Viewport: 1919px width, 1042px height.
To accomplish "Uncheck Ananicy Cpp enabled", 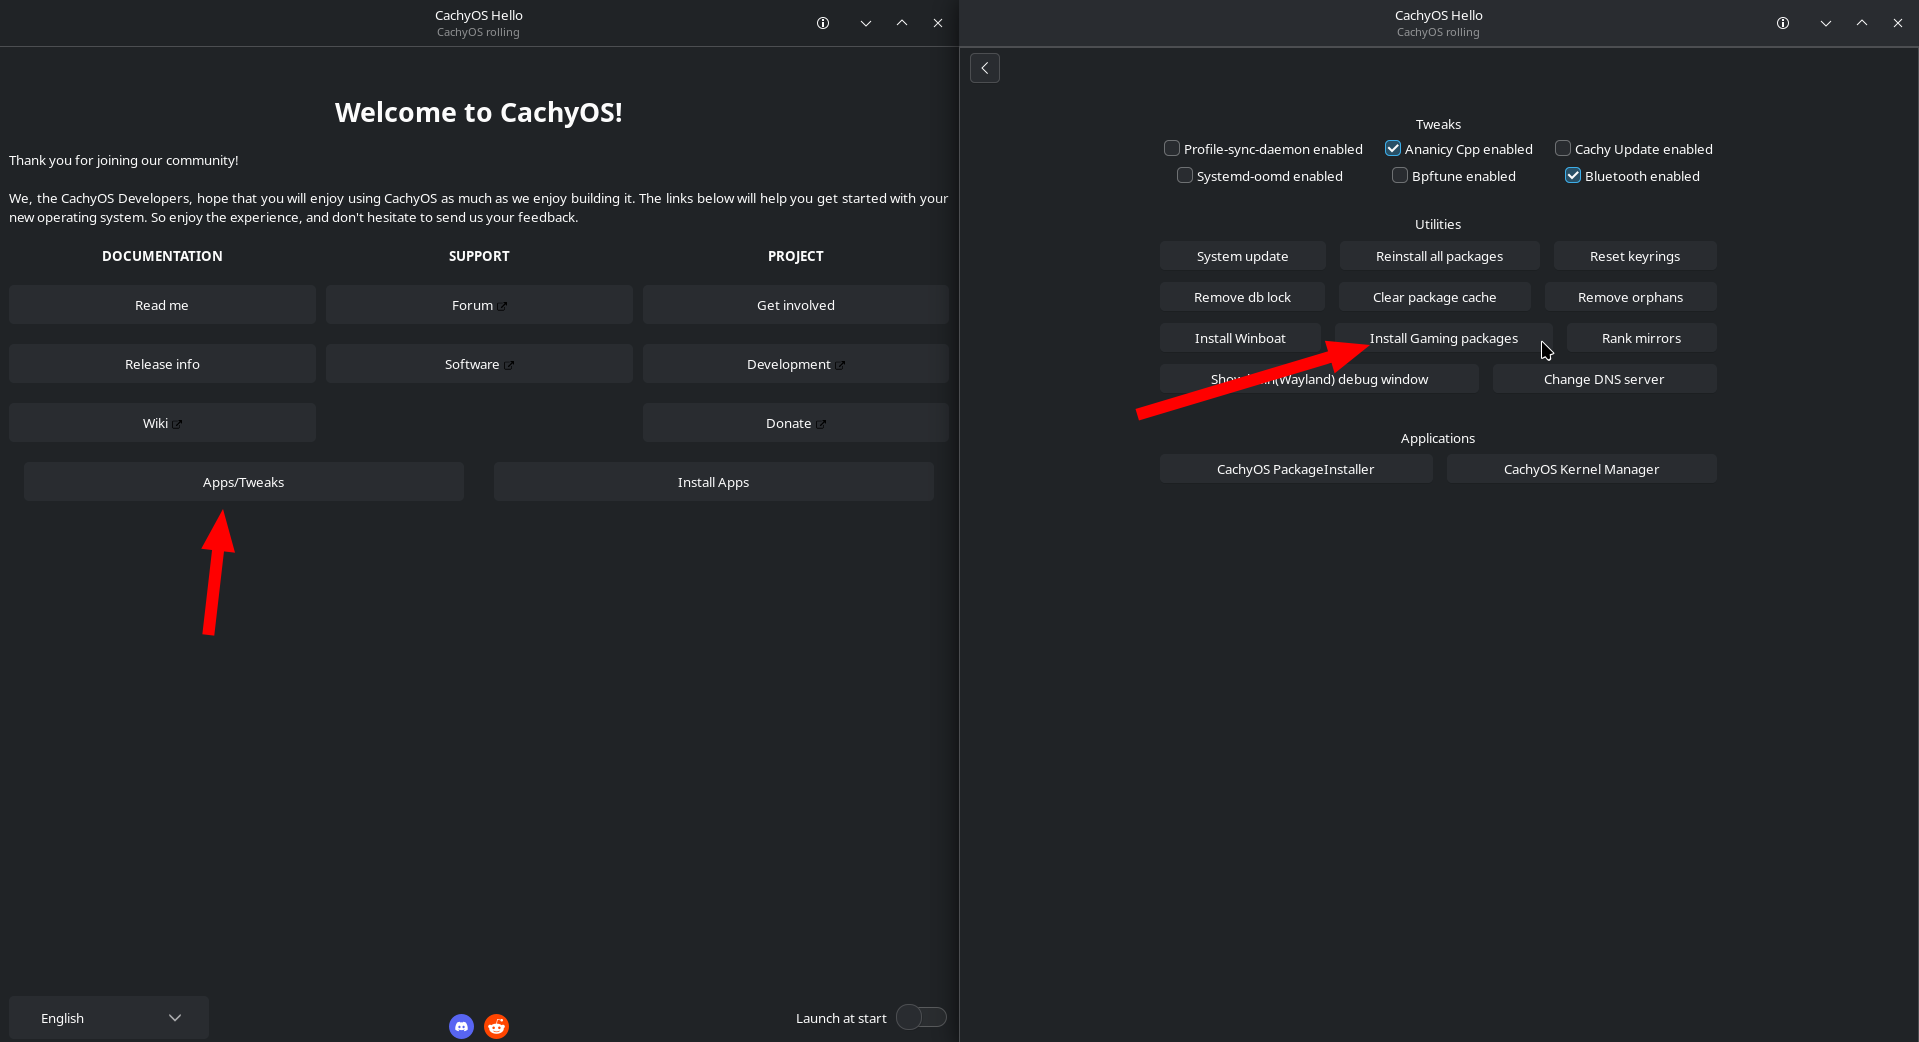I will (1393, 149).
